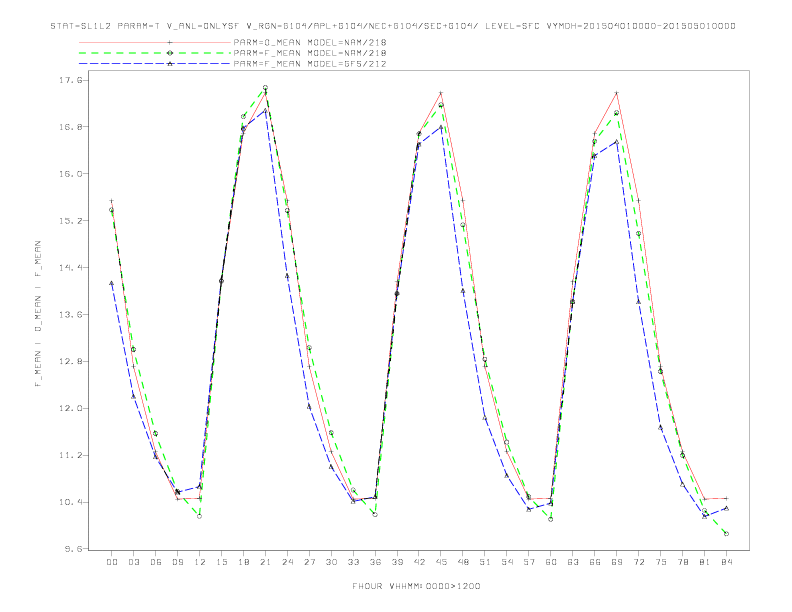The height and width of the screenshot is (612, 792).
Task: Click x-axis forecast hour label 54
Action: (507, 562)
